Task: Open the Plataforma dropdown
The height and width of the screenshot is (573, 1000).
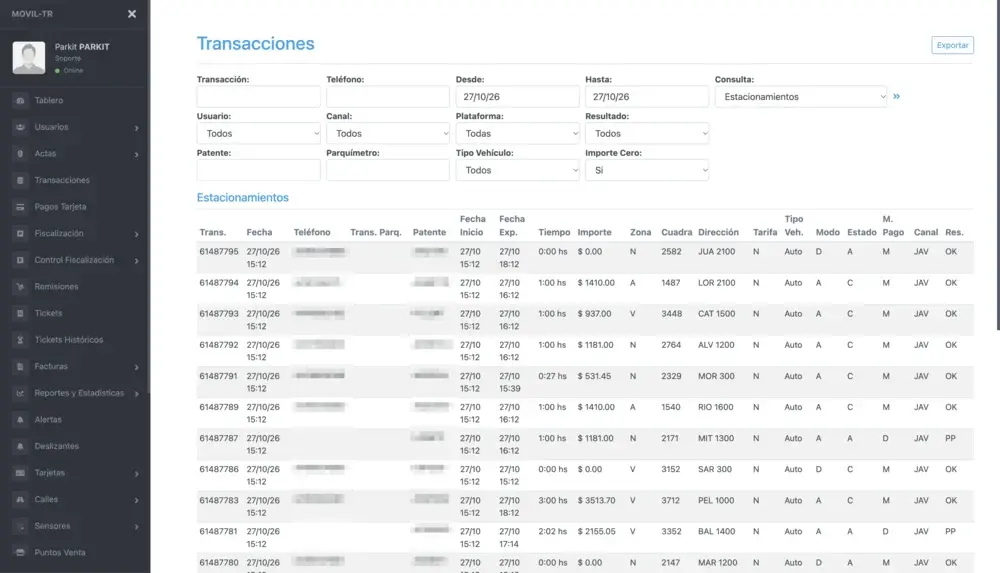Action: (x=517, y=133)
